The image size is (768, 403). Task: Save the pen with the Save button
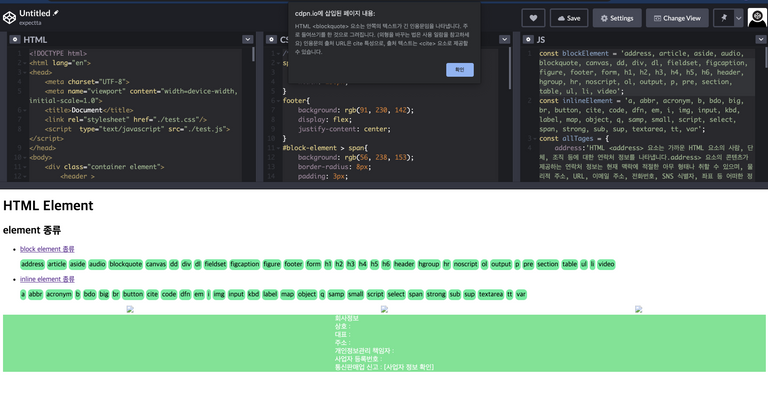pyautogui.click(x=569, y=18)
